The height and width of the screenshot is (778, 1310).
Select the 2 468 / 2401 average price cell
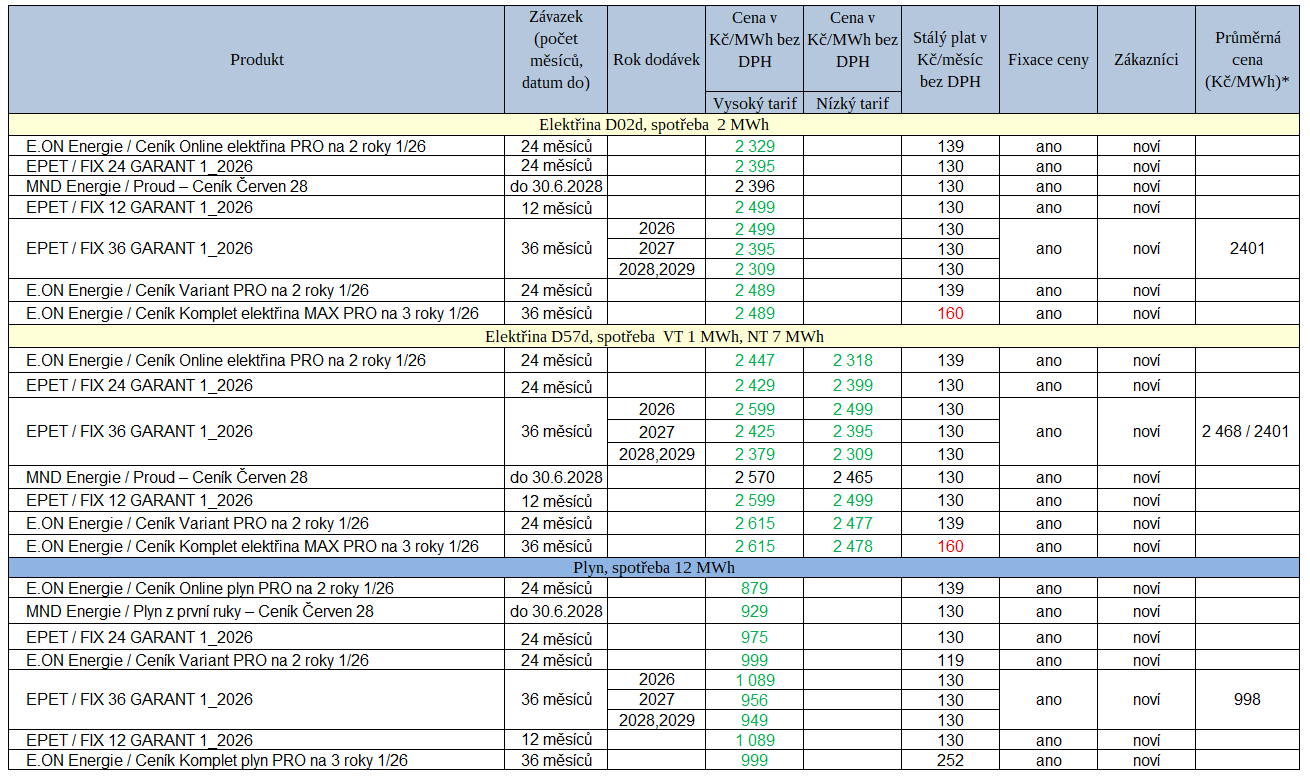click(1245, 432)
